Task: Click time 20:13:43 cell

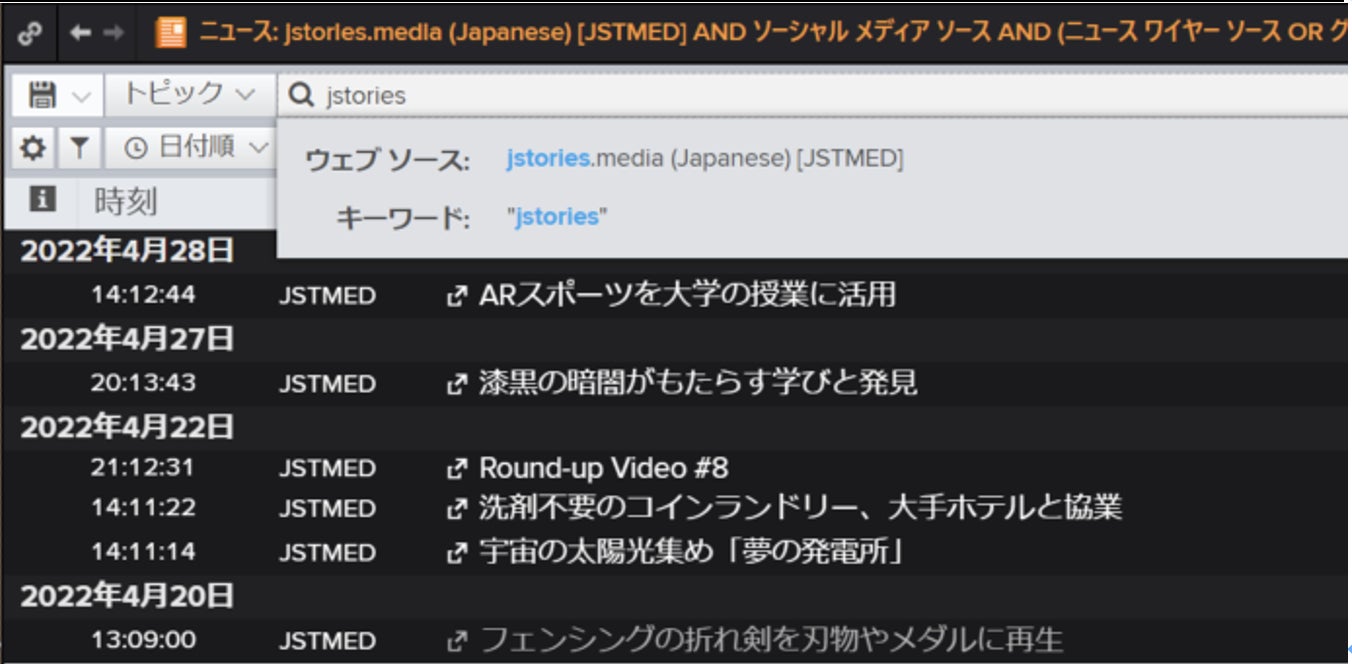Action: [x=143, y=382]
